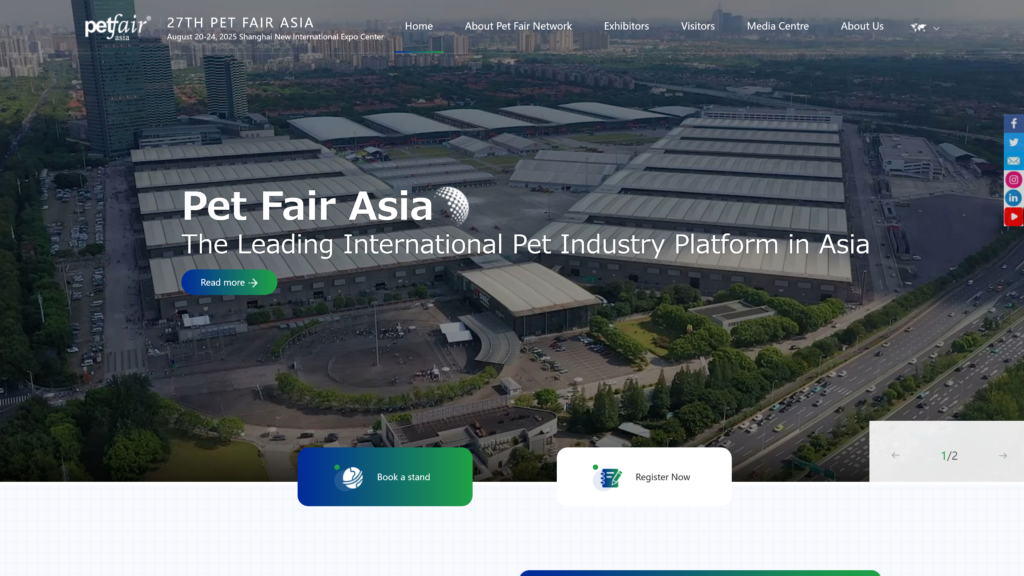This screenshot has width=1024, height=576.
Task: Open the Media Centre menu
Action: click(x=778, y=26)
